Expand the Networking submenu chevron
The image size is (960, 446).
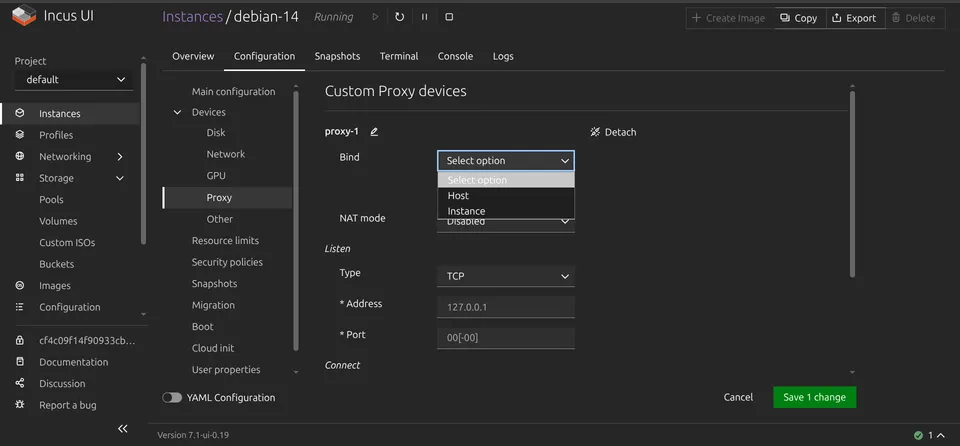(120, 157)
